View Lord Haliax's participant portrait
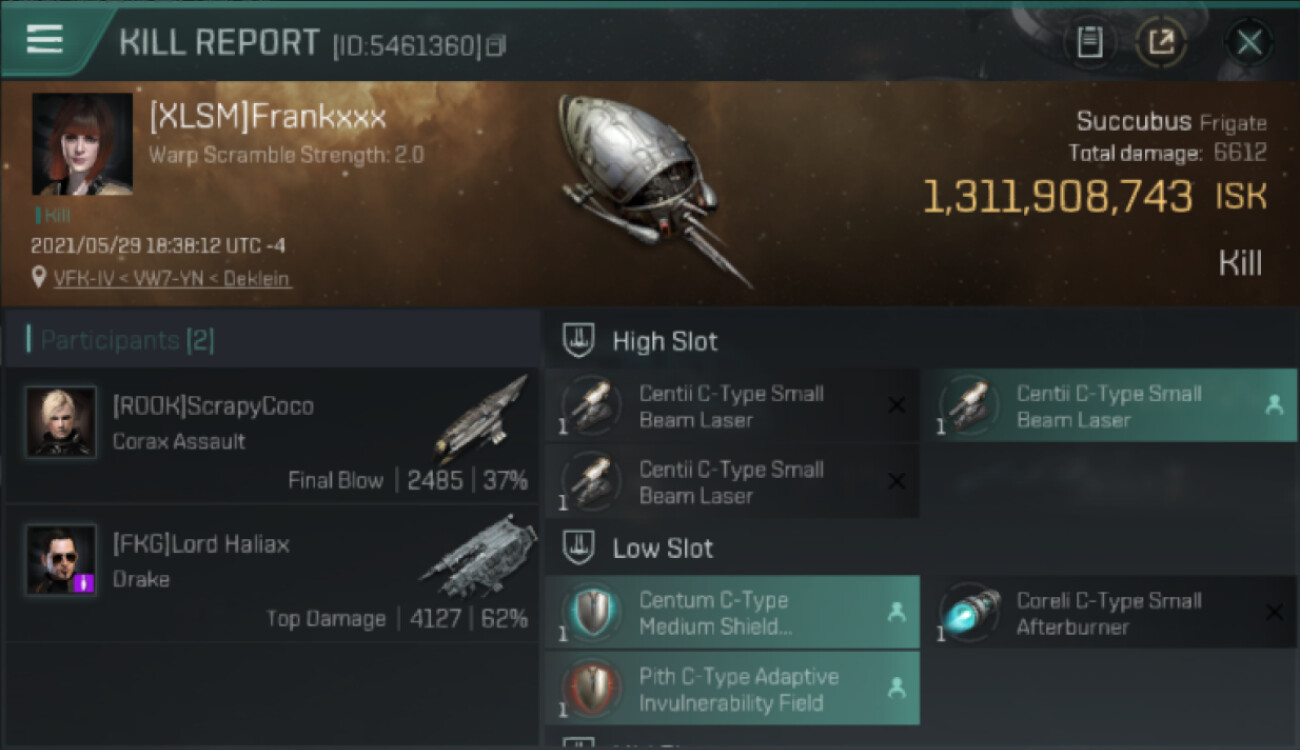1300x750 pixels. (x=61, y=559)
